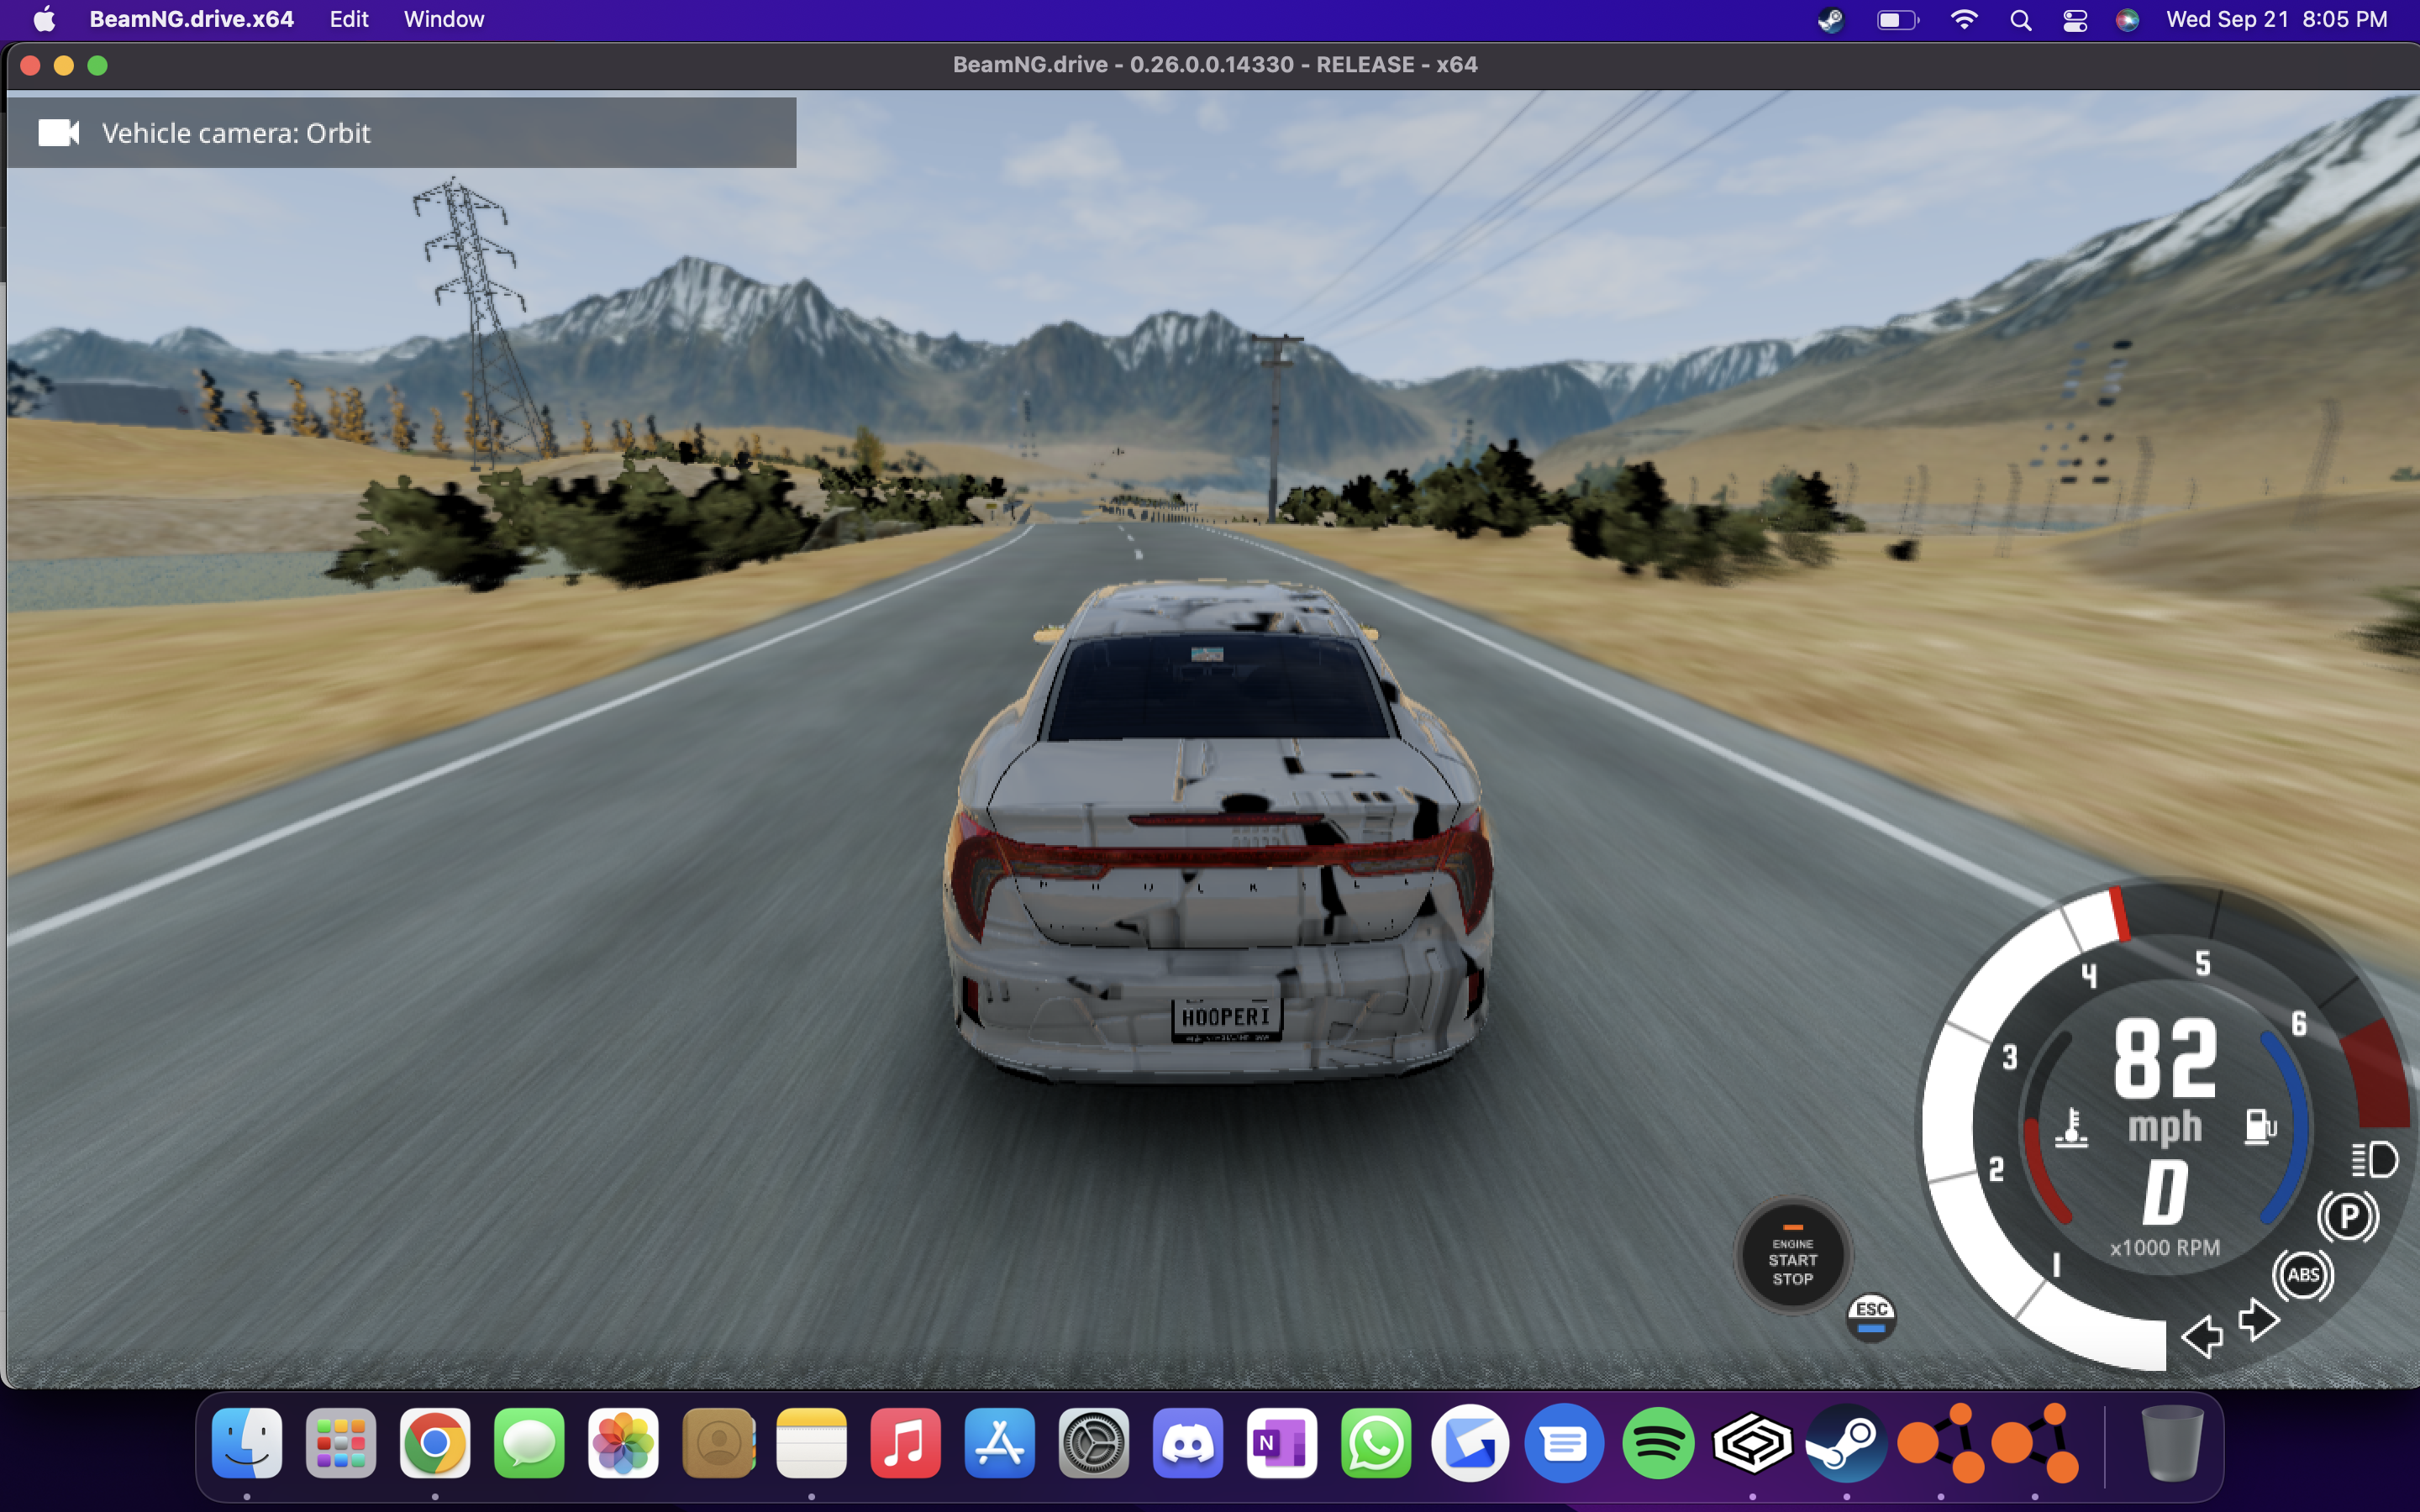Viewport: 2420px width, 1512px height.
Task: Open the Trash in the dock
Action: click(x=2172, y=1443)
